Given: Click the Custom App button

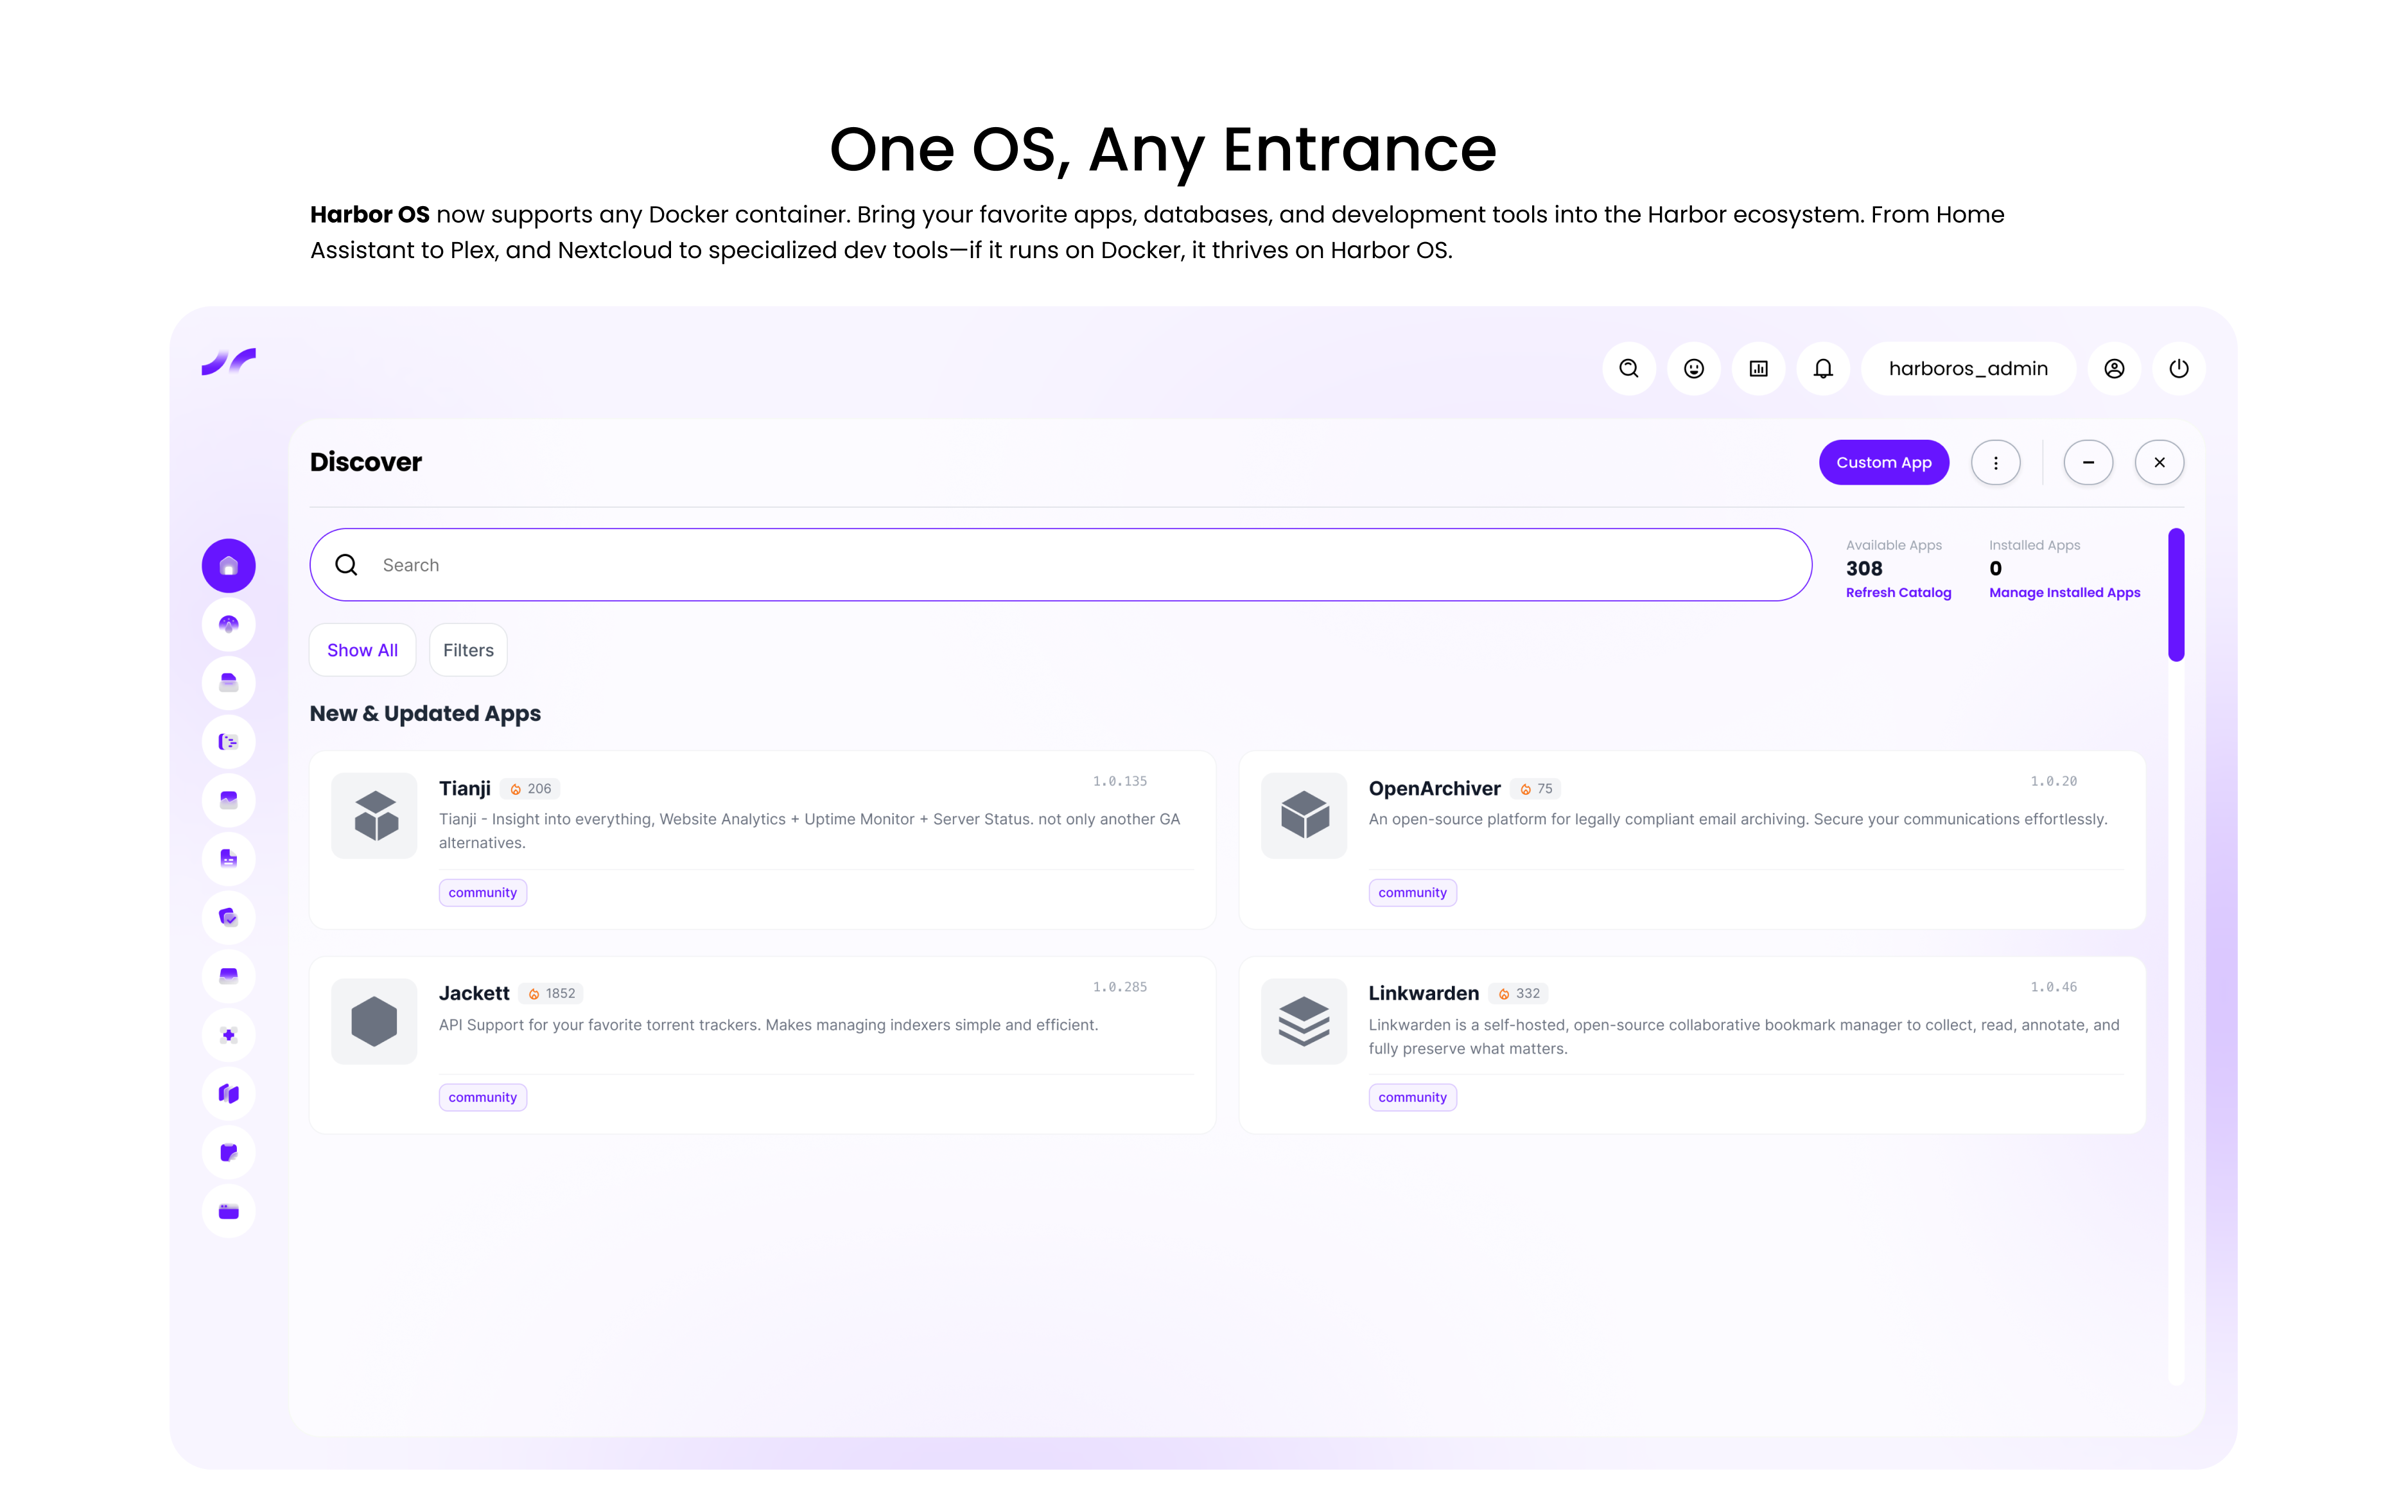Looking at the screenshot, I should (x=1884, y=463).
